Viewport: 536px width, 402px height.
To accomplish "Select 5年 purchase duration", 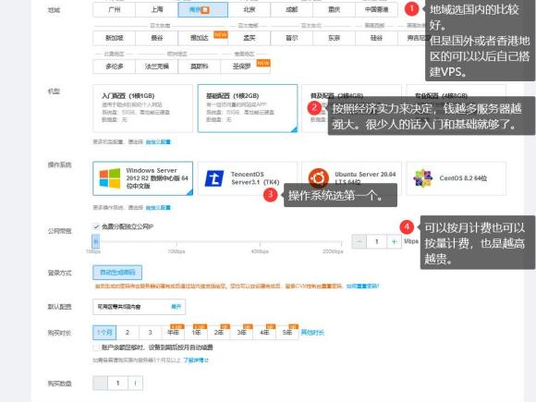I will coord(287,332).
